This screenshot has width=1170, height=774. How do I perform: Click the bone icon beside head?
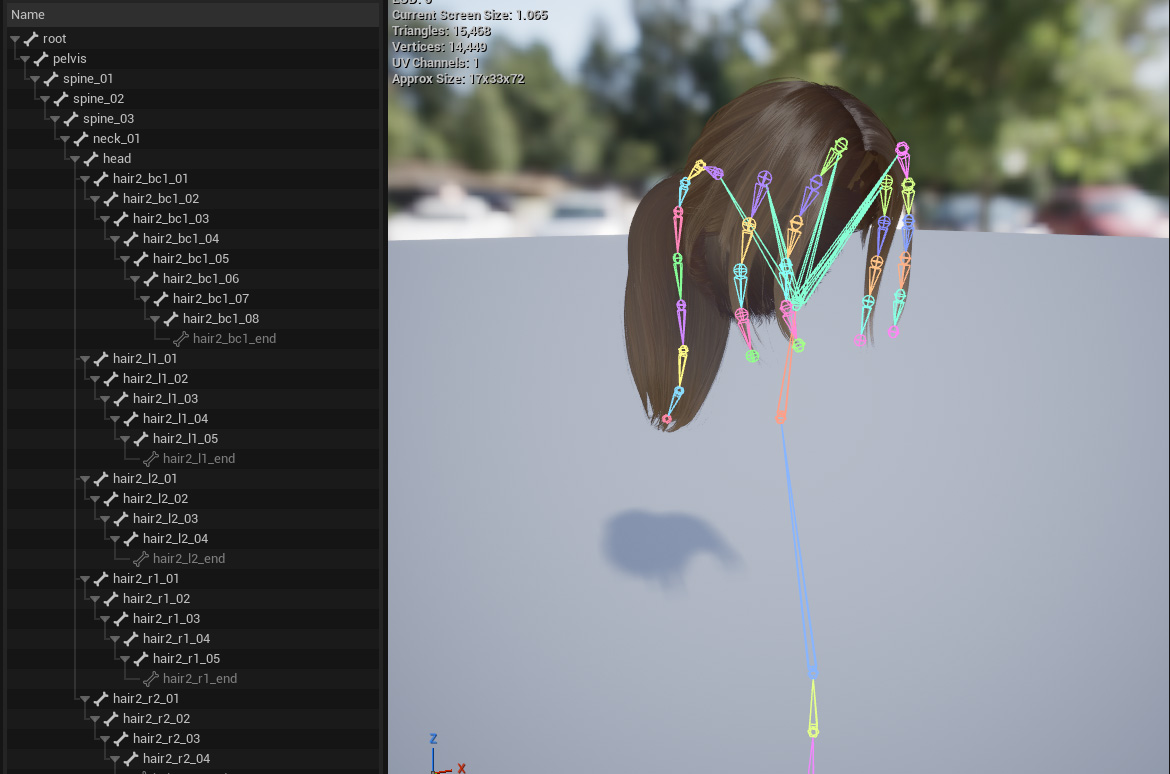(x=90, y=159)
